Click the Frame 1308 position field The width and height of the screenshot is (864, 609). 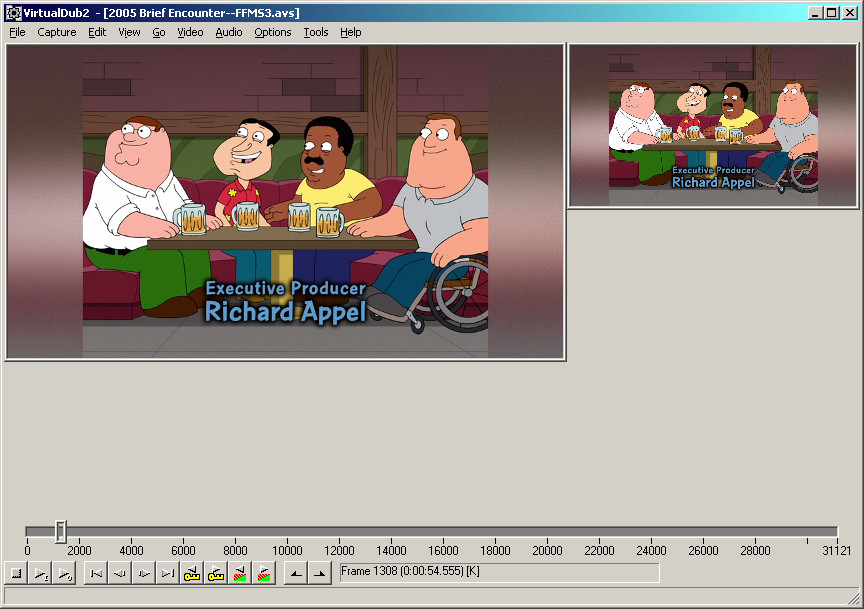pyautogui.click(x=499, y=572)
